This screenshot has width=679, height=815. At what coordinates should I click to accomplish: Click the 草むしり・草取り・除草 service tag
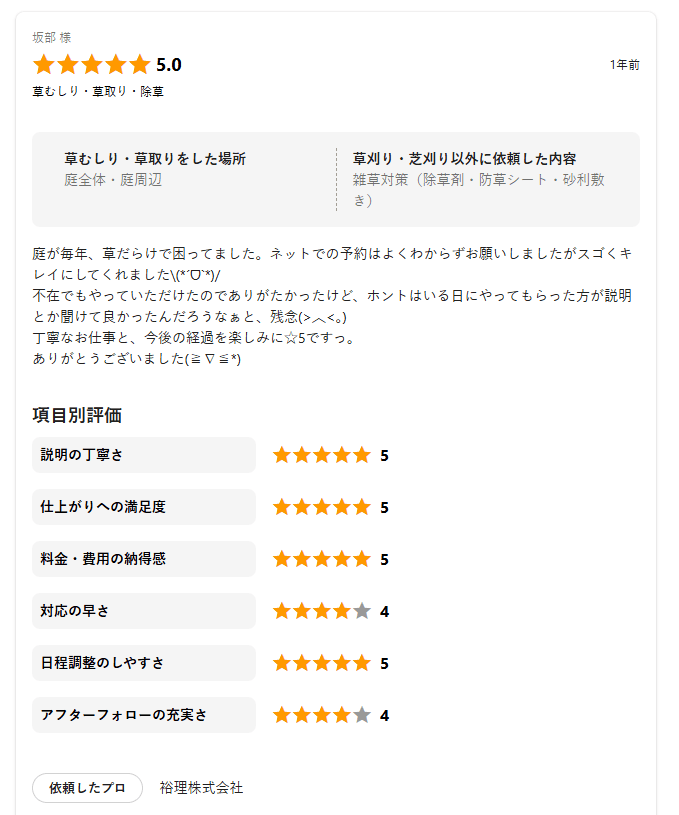(98, 91)
